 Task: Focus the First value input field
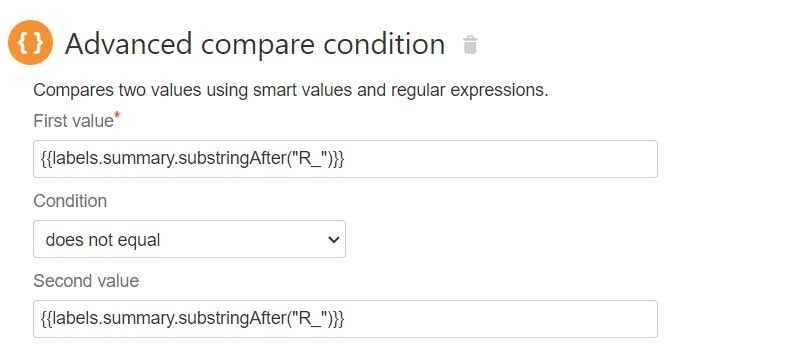[x=345, y=159]
